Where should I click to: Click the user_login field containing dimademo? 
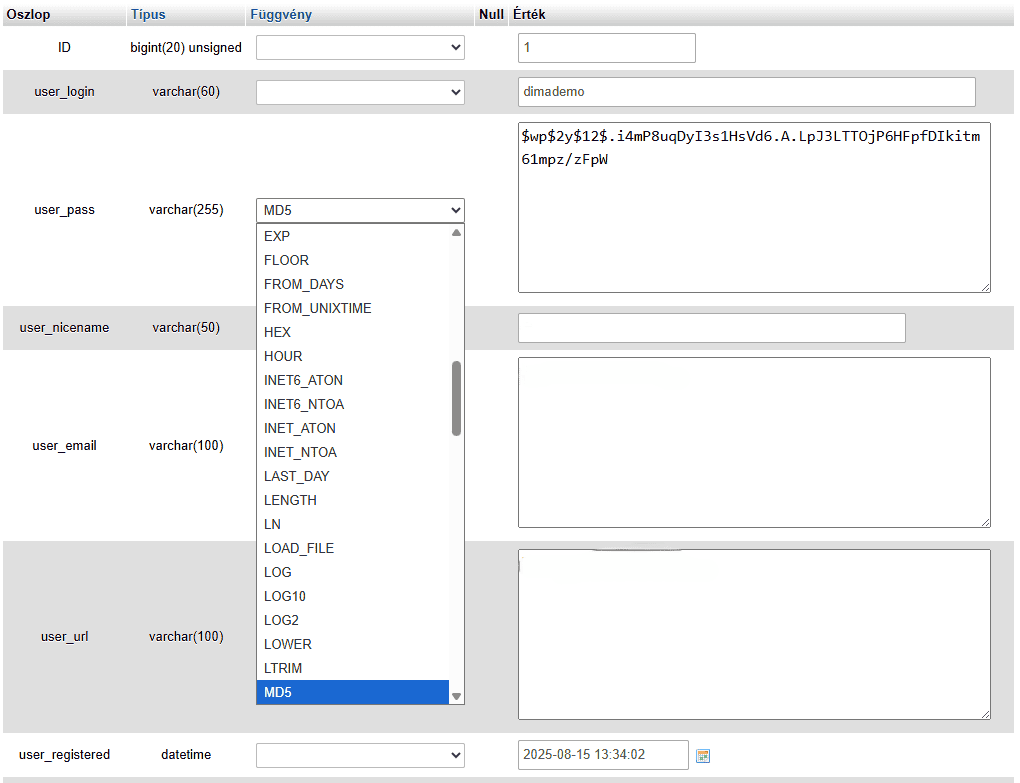click(x=746, y=92)
